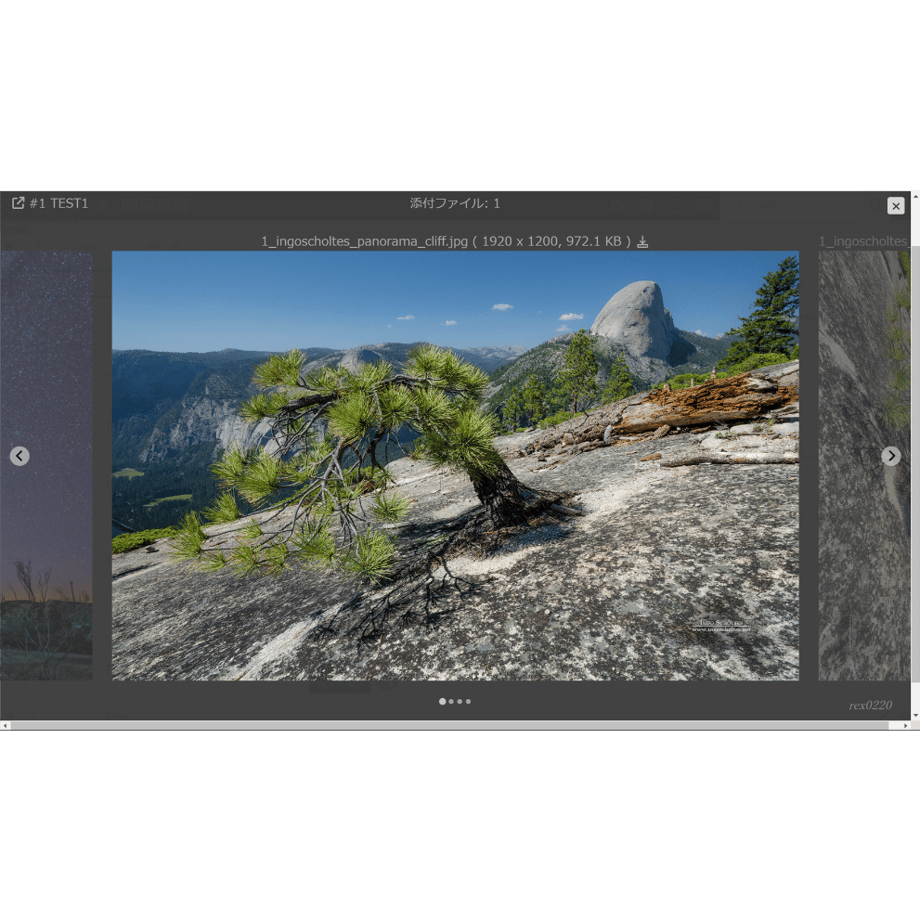Go to the previous attachment image
Image resolution: width=920 pixels, height=920 pixels.
click(19, 456)
